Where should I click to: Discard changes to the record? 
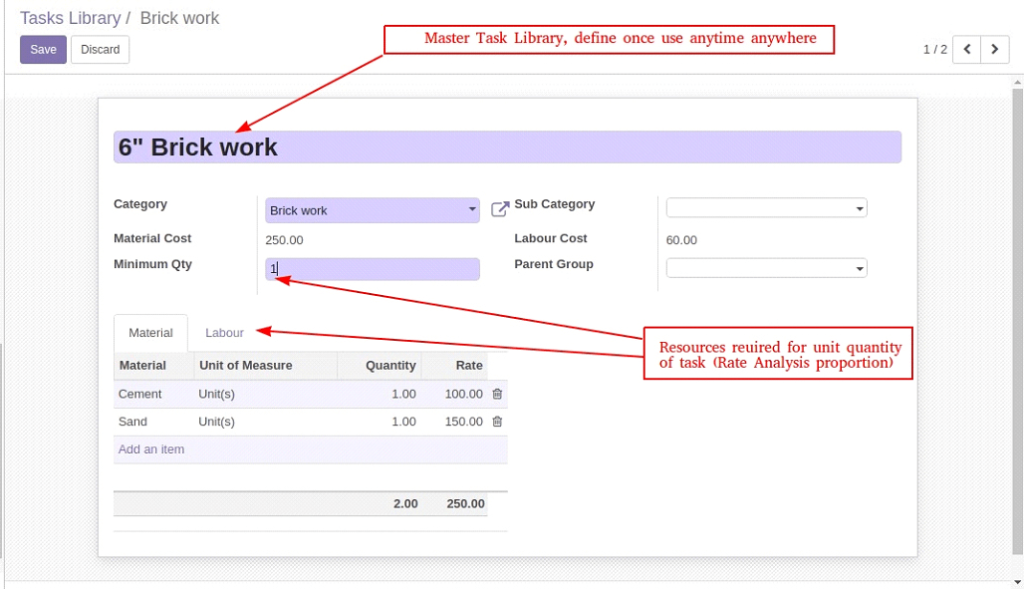99,49
